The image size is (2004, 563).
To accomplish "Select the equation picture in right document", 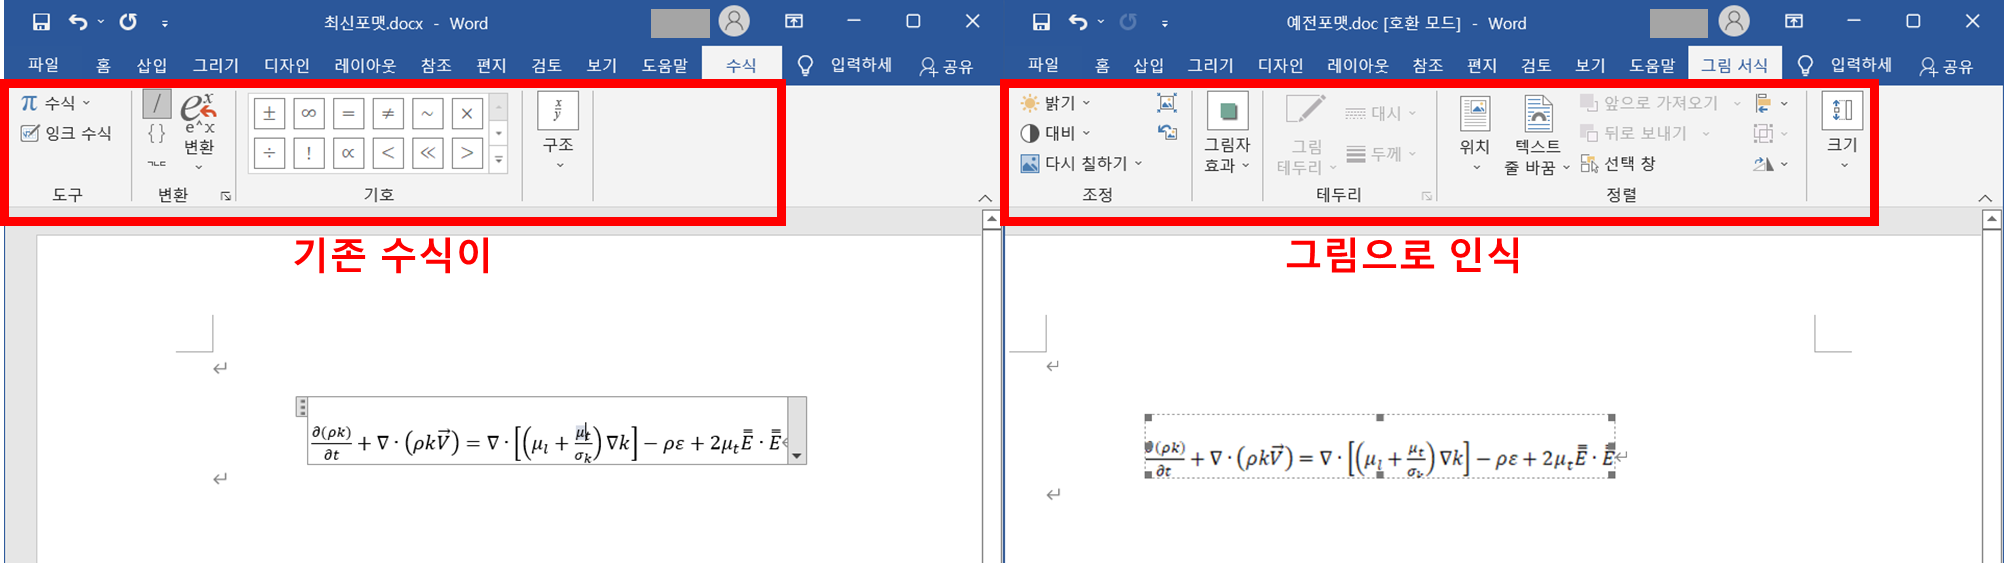I will (1380, 446).
